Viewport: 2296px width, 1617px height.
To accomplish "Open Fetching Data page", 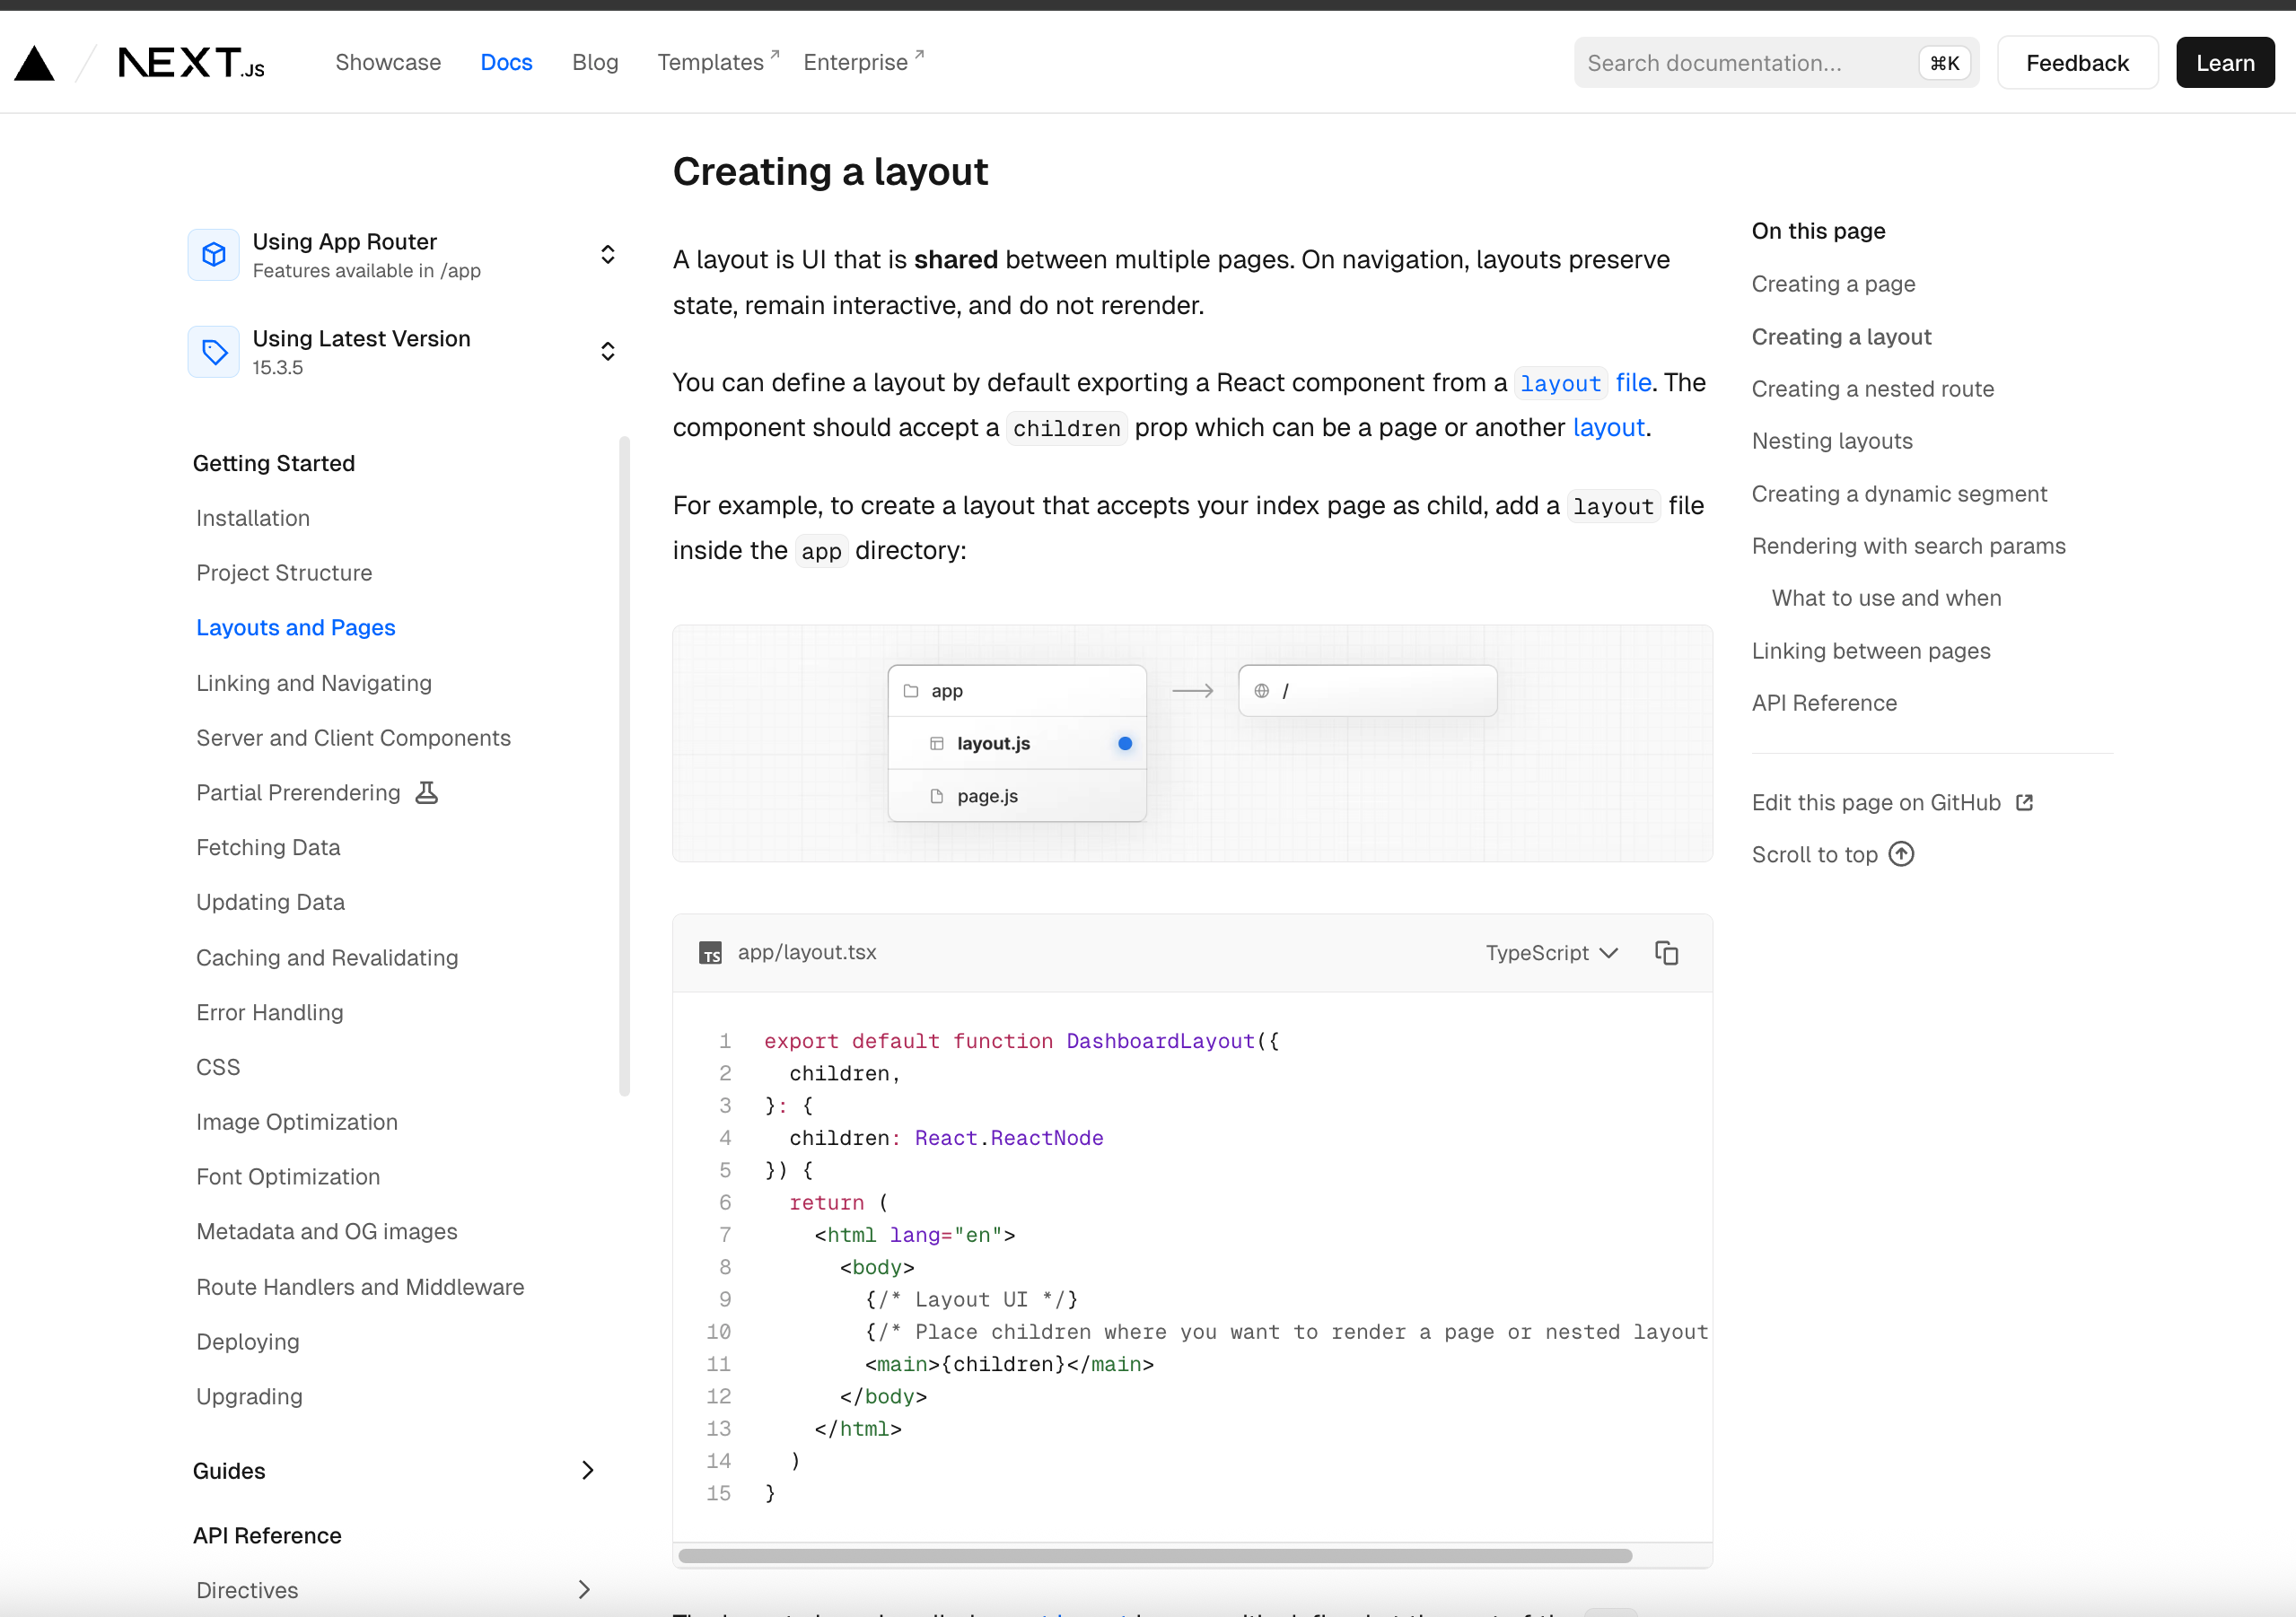I will tap(268, 848).
